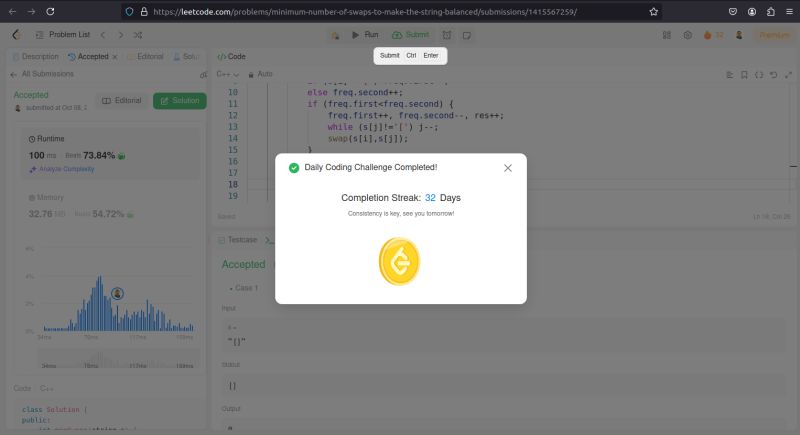Click the Ctrl key label in the Submit tooltip
This screenshot has height=435, width=800.
pos(411,56)
